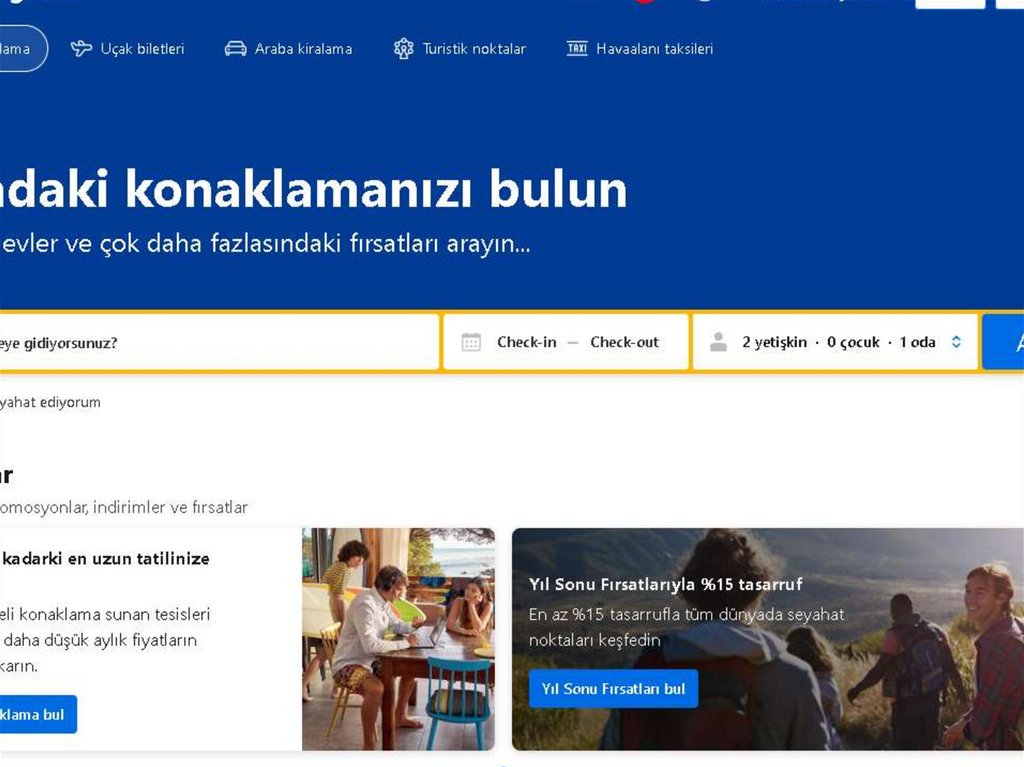Click the konaklama bul button in left card
This screenshot has height=767, width=1024.
[x=36, y=714]
